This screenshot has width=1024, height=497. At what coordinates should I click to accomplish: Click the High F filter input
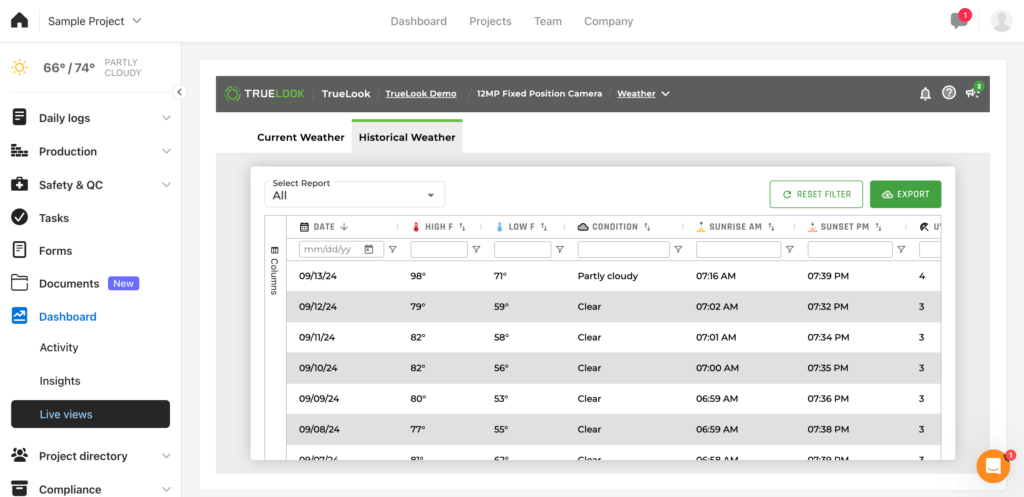click(x=439, y=249)
